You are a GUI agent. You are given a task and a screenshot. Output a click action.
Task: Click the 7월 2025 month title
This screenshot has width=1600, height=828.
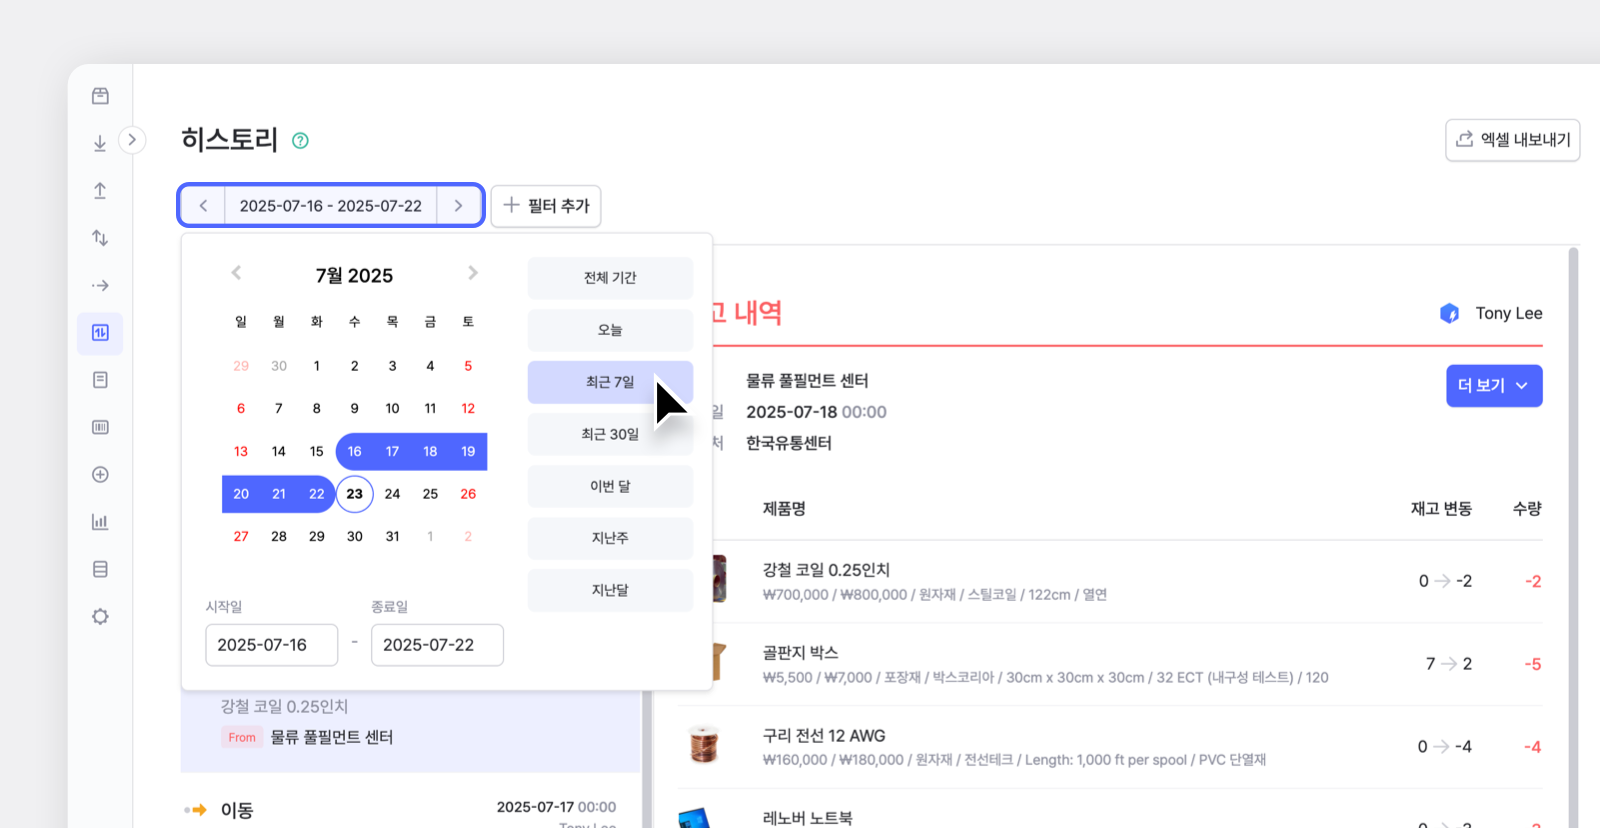[x=354, y=276]
